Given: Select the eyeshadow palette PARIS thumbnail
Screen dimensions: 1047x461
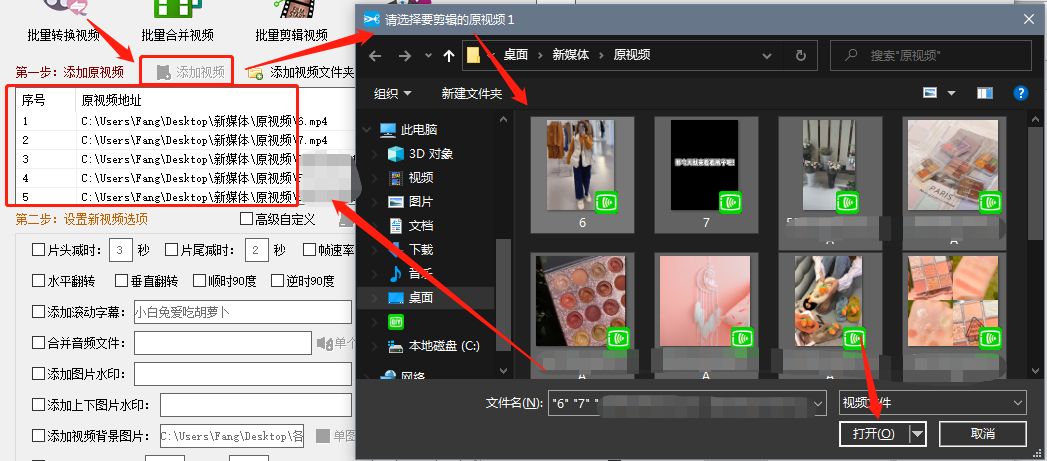Looking at the screenshot, I should coord(953,166).
